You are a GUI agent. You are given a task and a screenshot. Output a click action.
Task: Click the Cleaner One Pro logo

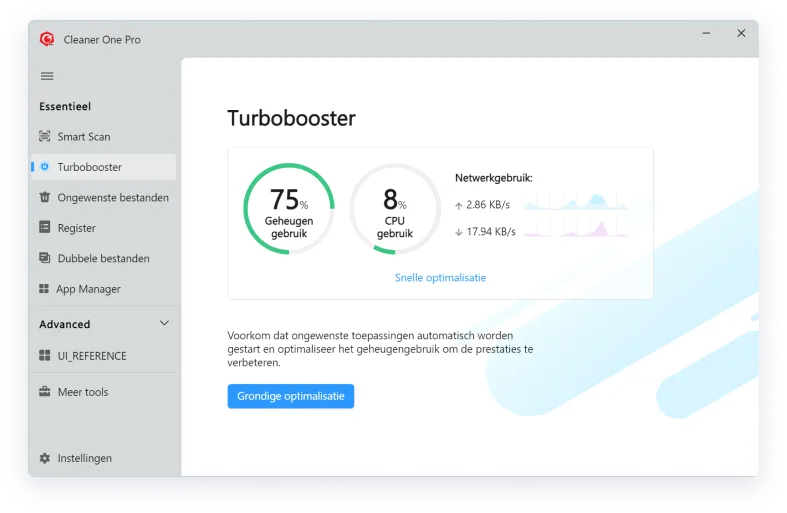pyautogui.click(x=46, y=39)
